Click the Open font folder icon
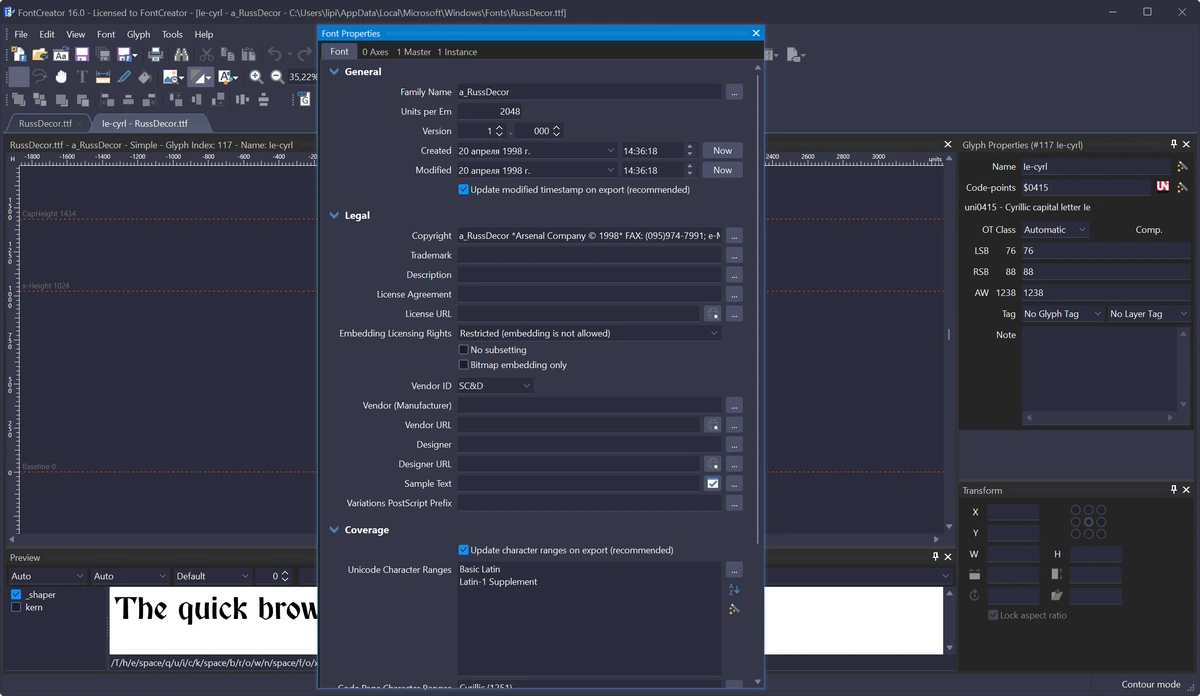1200x696 pixels. click(x=40, y=54)
